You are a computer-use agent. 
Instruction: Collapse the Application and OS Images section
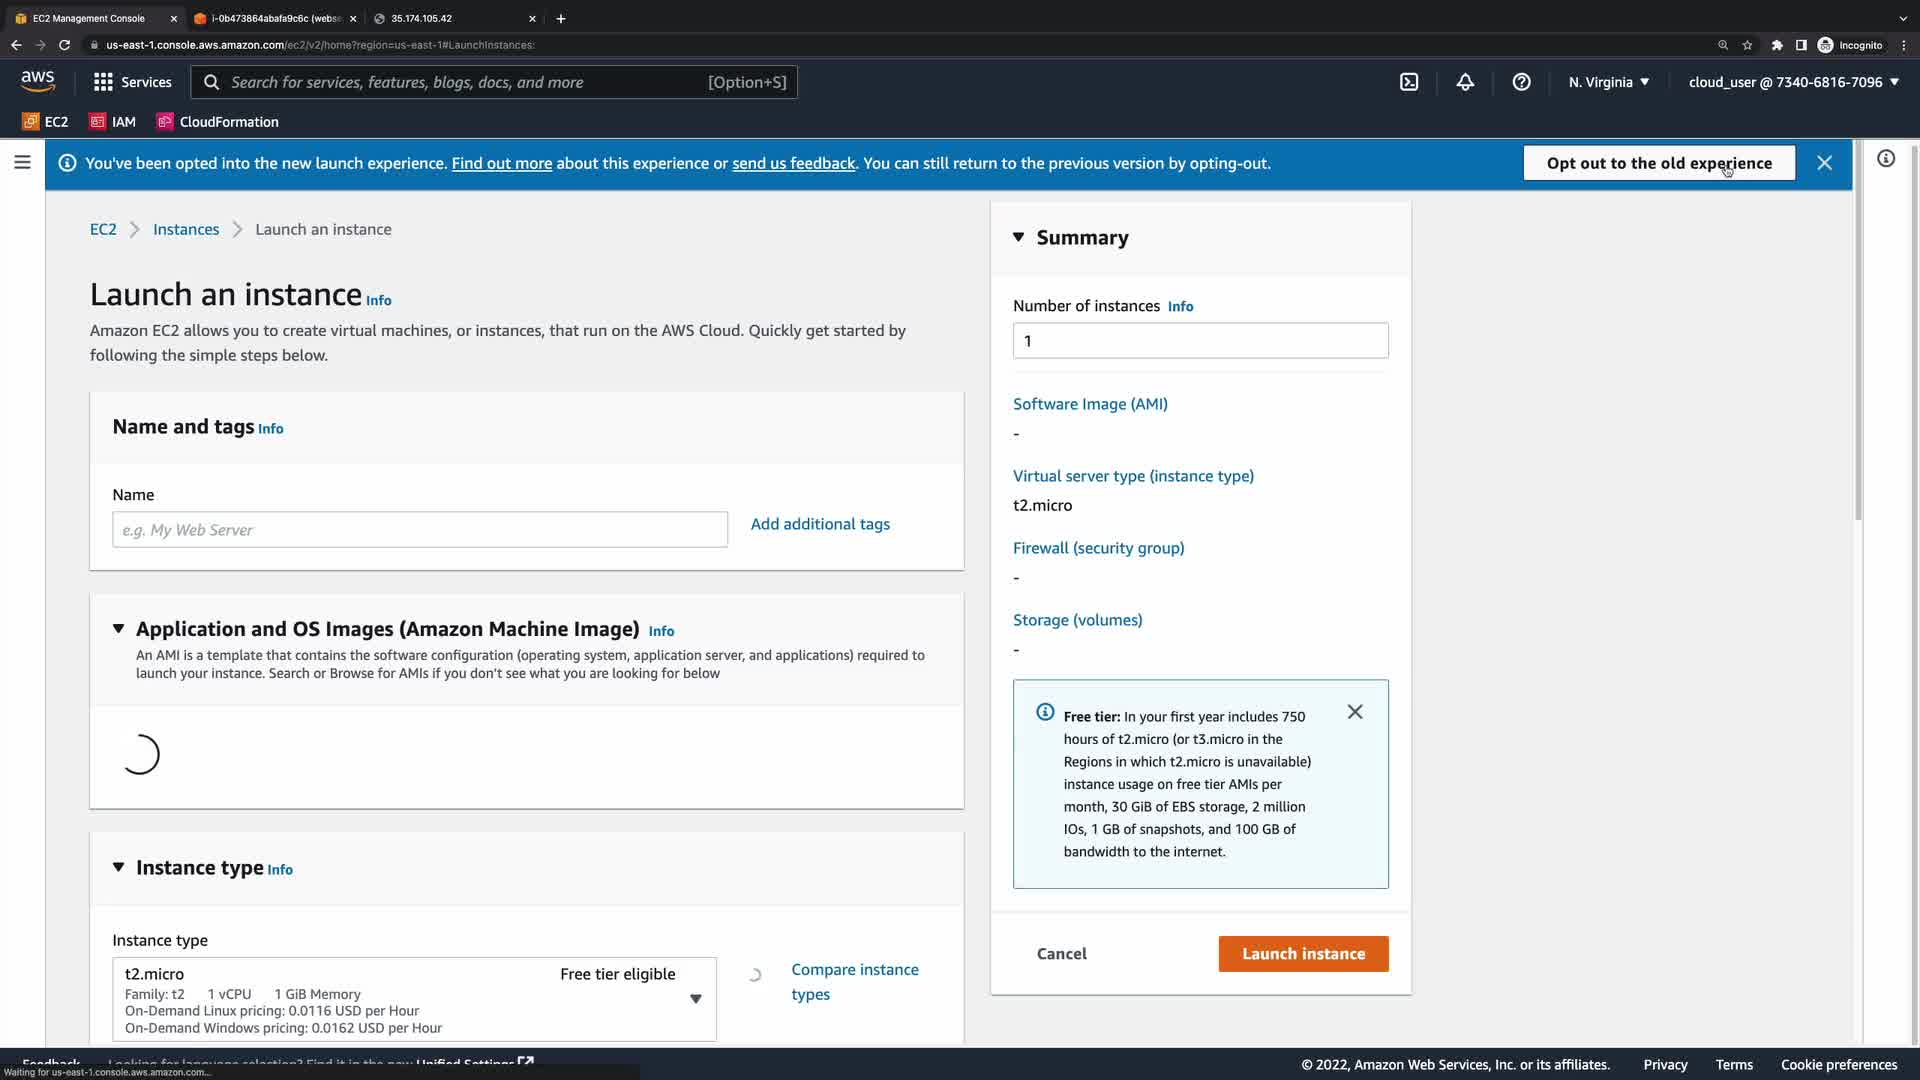(118, 629)
